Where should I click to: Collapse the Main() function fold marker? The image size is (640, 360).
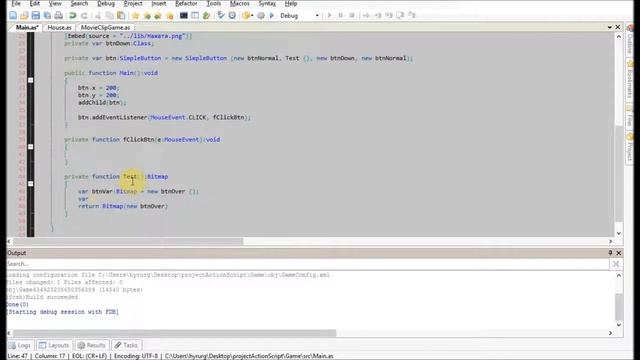[31, 80]
